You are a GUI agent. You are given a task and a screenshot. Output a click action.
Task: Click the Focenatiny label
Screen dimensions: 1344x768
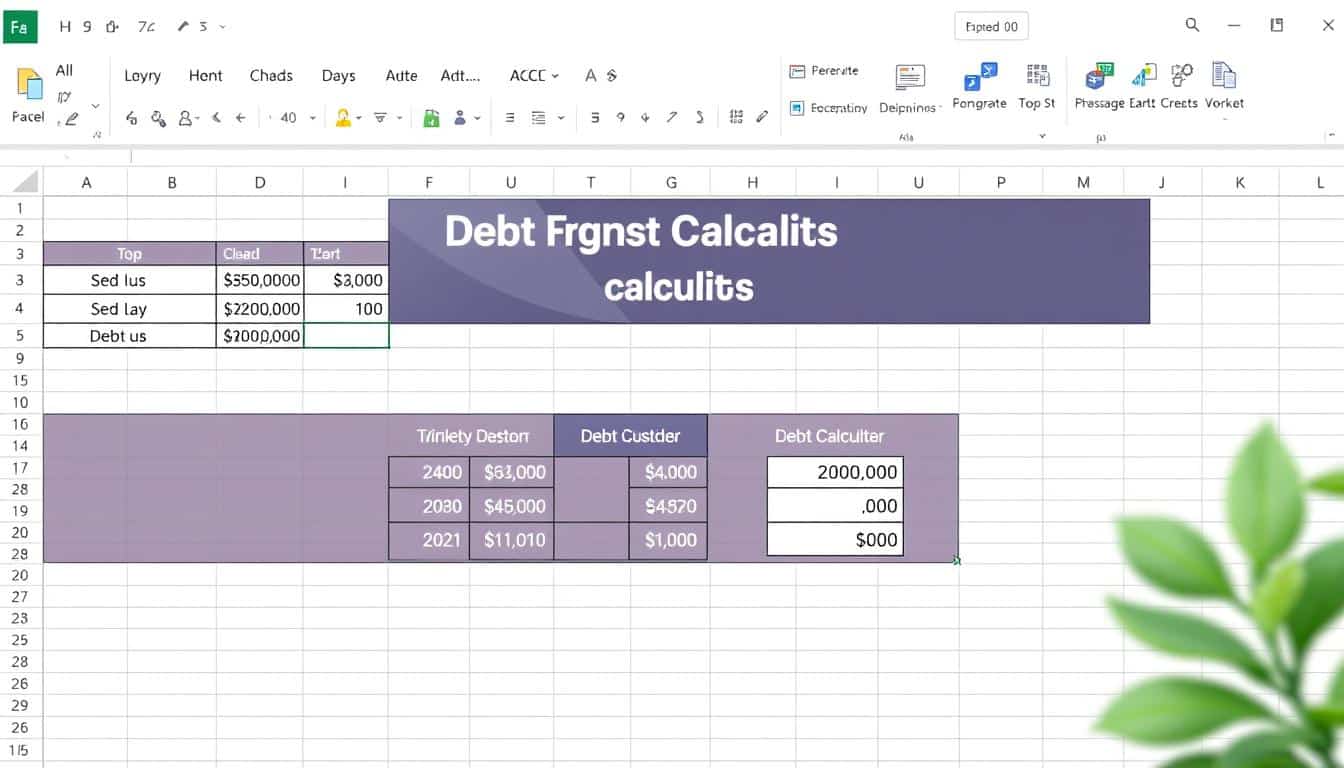(839, 108)
